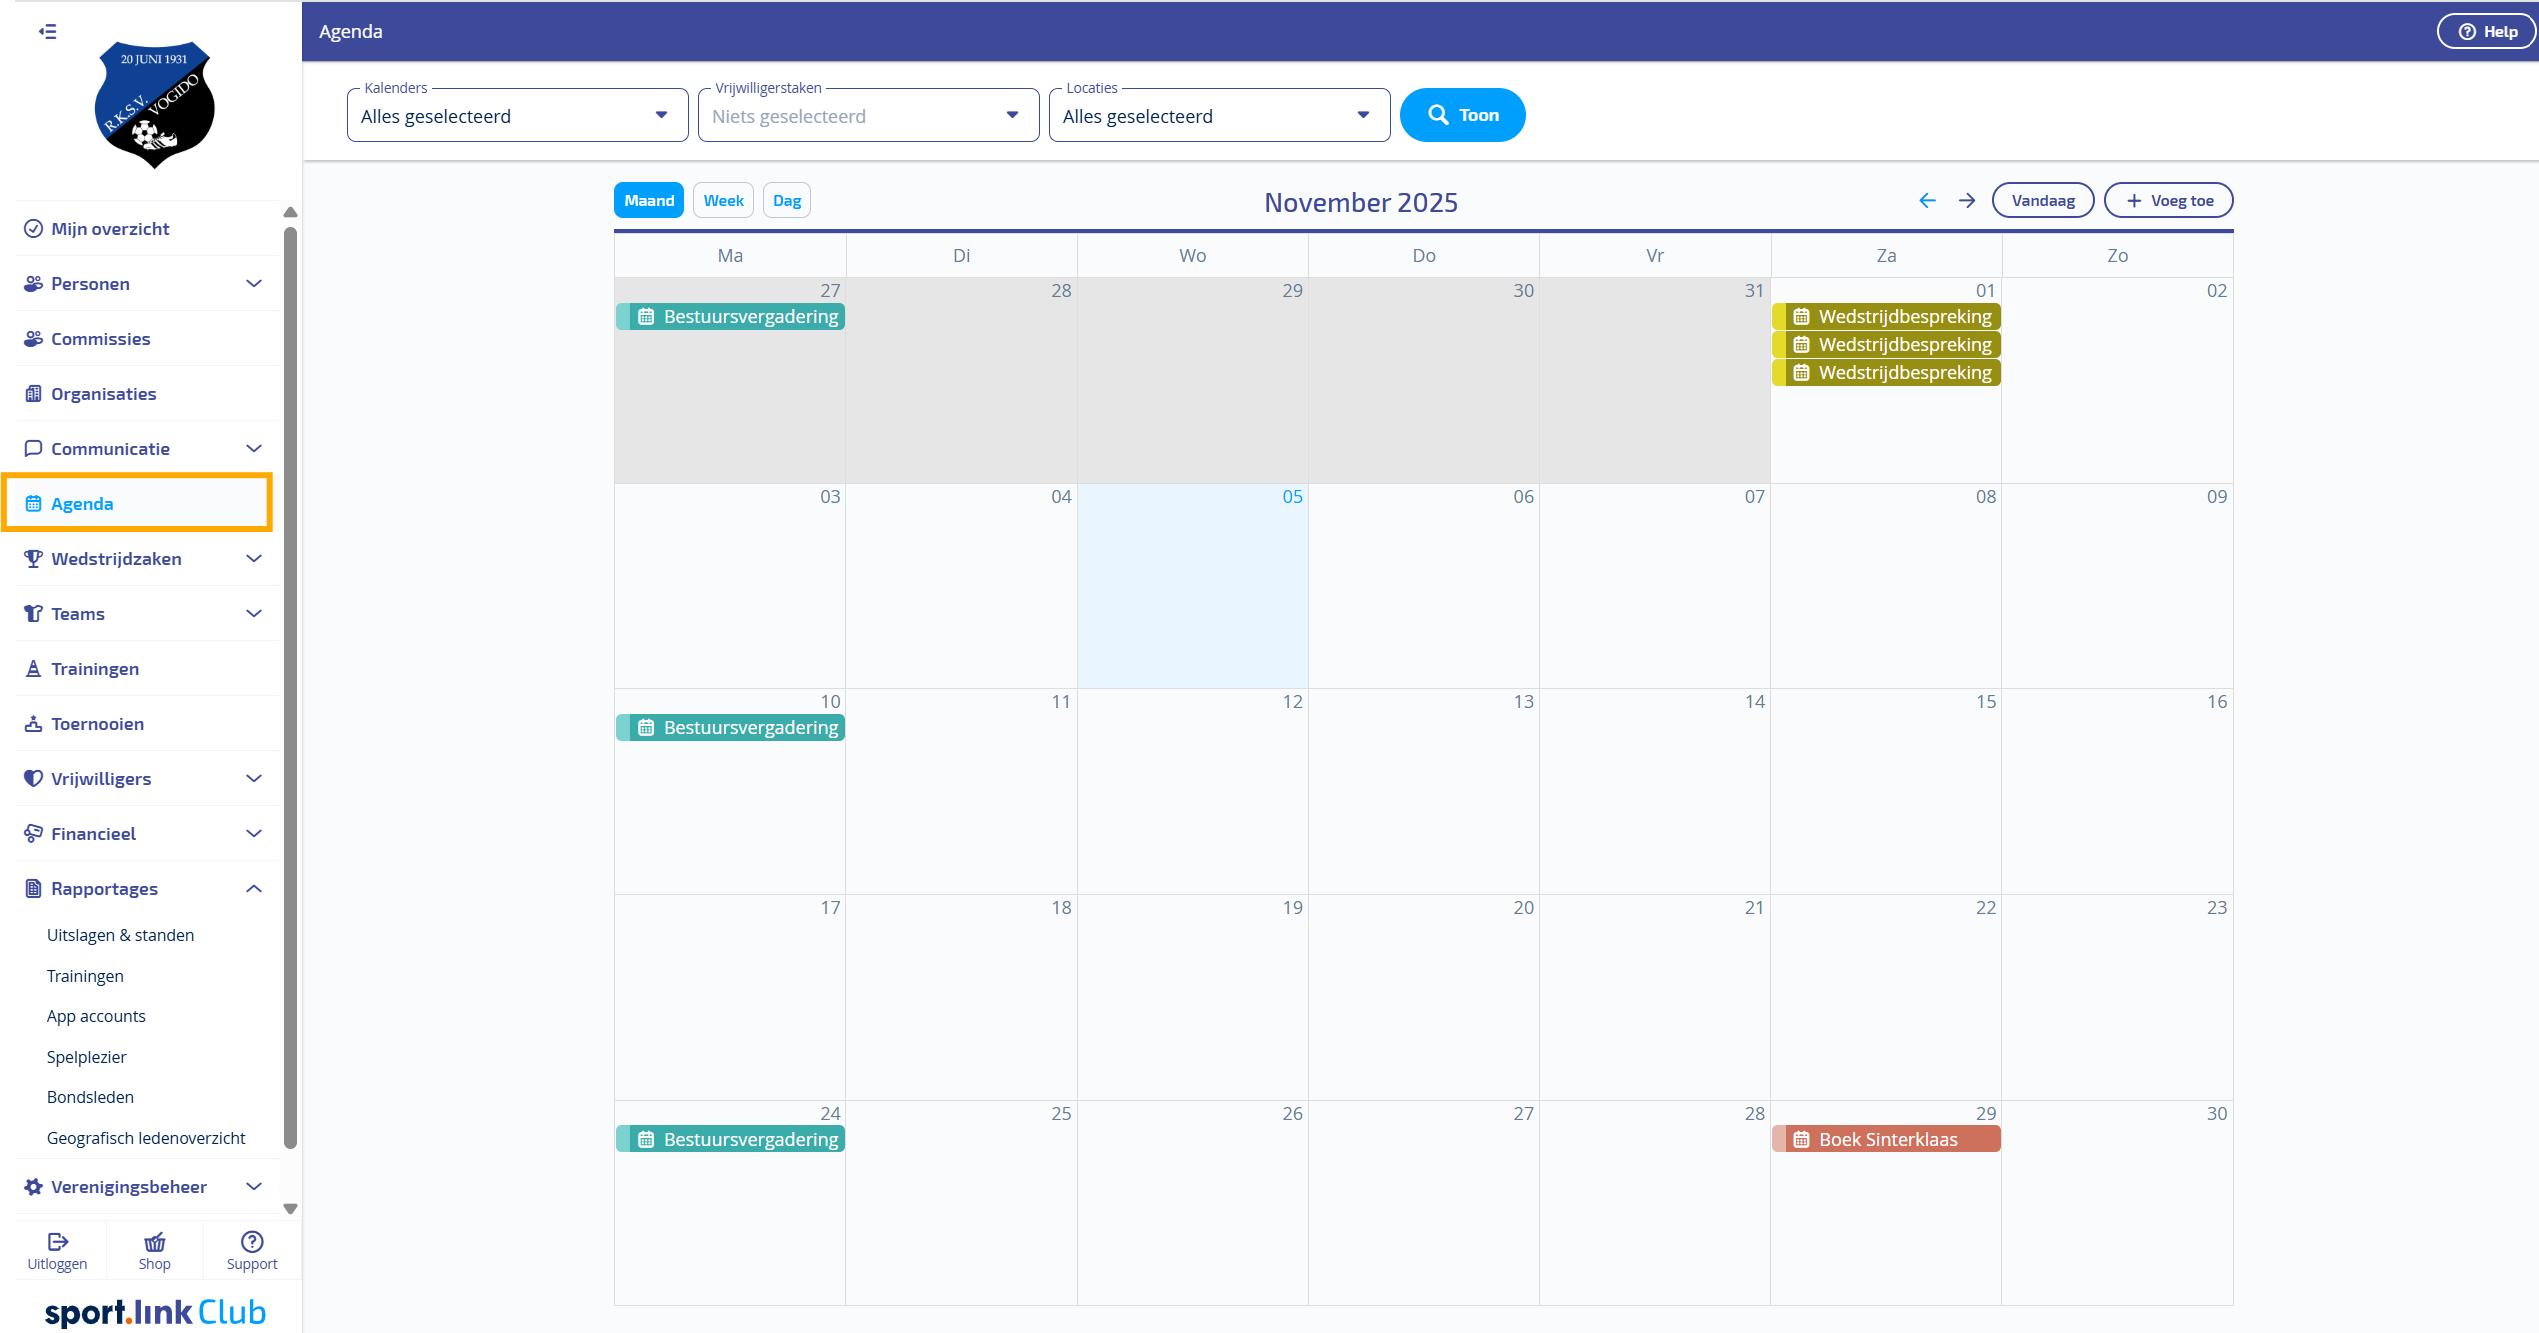Open Mijn overzicht in the sidebar
This screenshot has width=2539, height=1333.
[x=110, y=229]
